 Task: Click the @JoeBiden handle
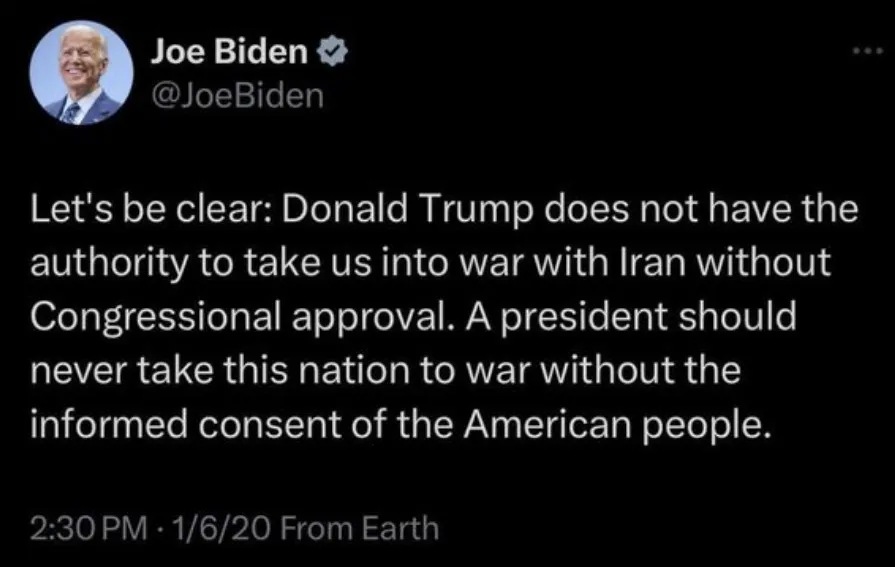[x=236, y=98]
